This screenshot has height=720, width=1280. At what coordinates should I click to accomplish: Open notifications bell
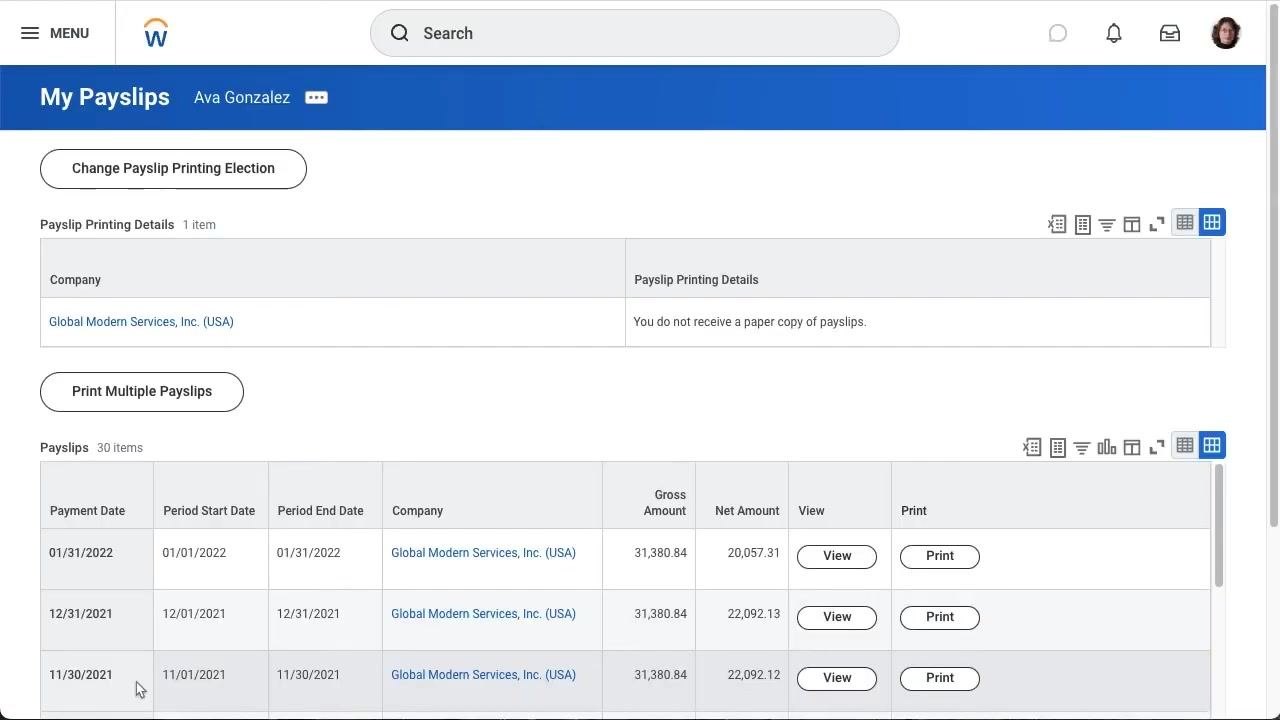1114,33
